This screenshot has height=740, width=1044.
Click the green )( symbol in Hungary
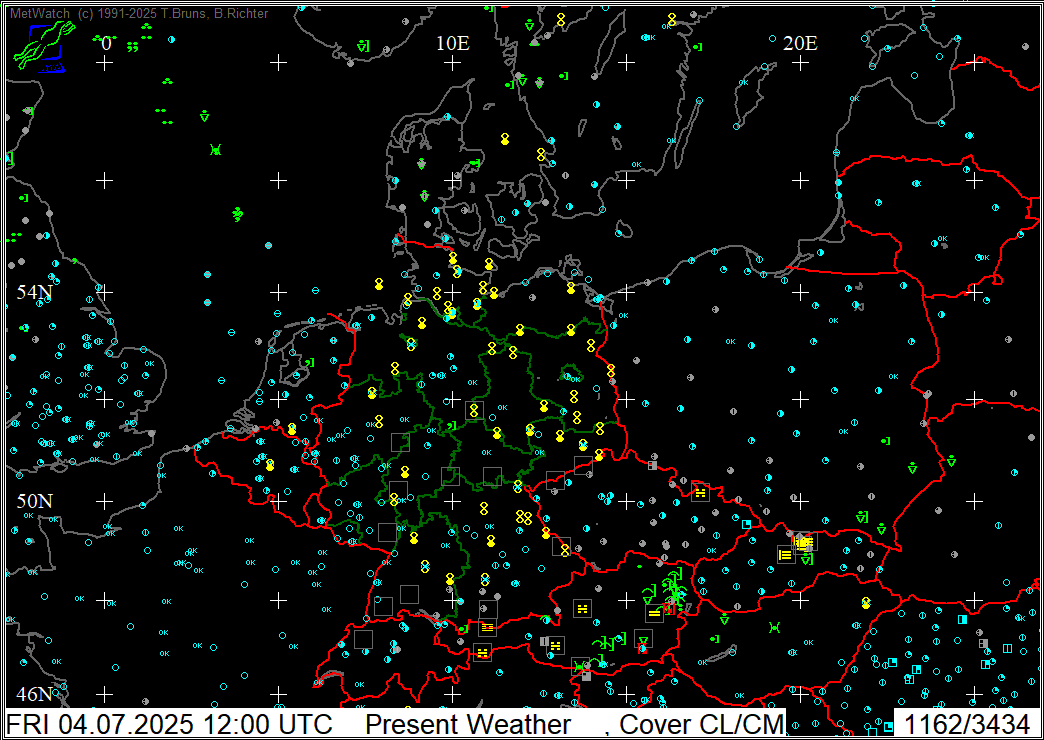pyautogui.click(x=774, y=627)
